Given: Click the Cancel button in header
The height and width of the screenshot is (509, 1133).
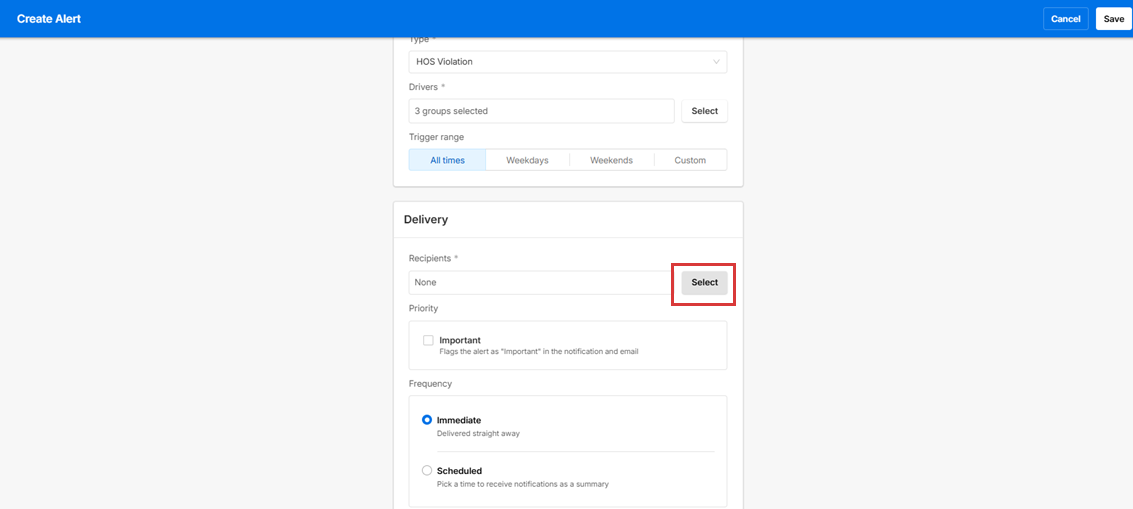Looking at the screenshot, I should (1065, 19).
